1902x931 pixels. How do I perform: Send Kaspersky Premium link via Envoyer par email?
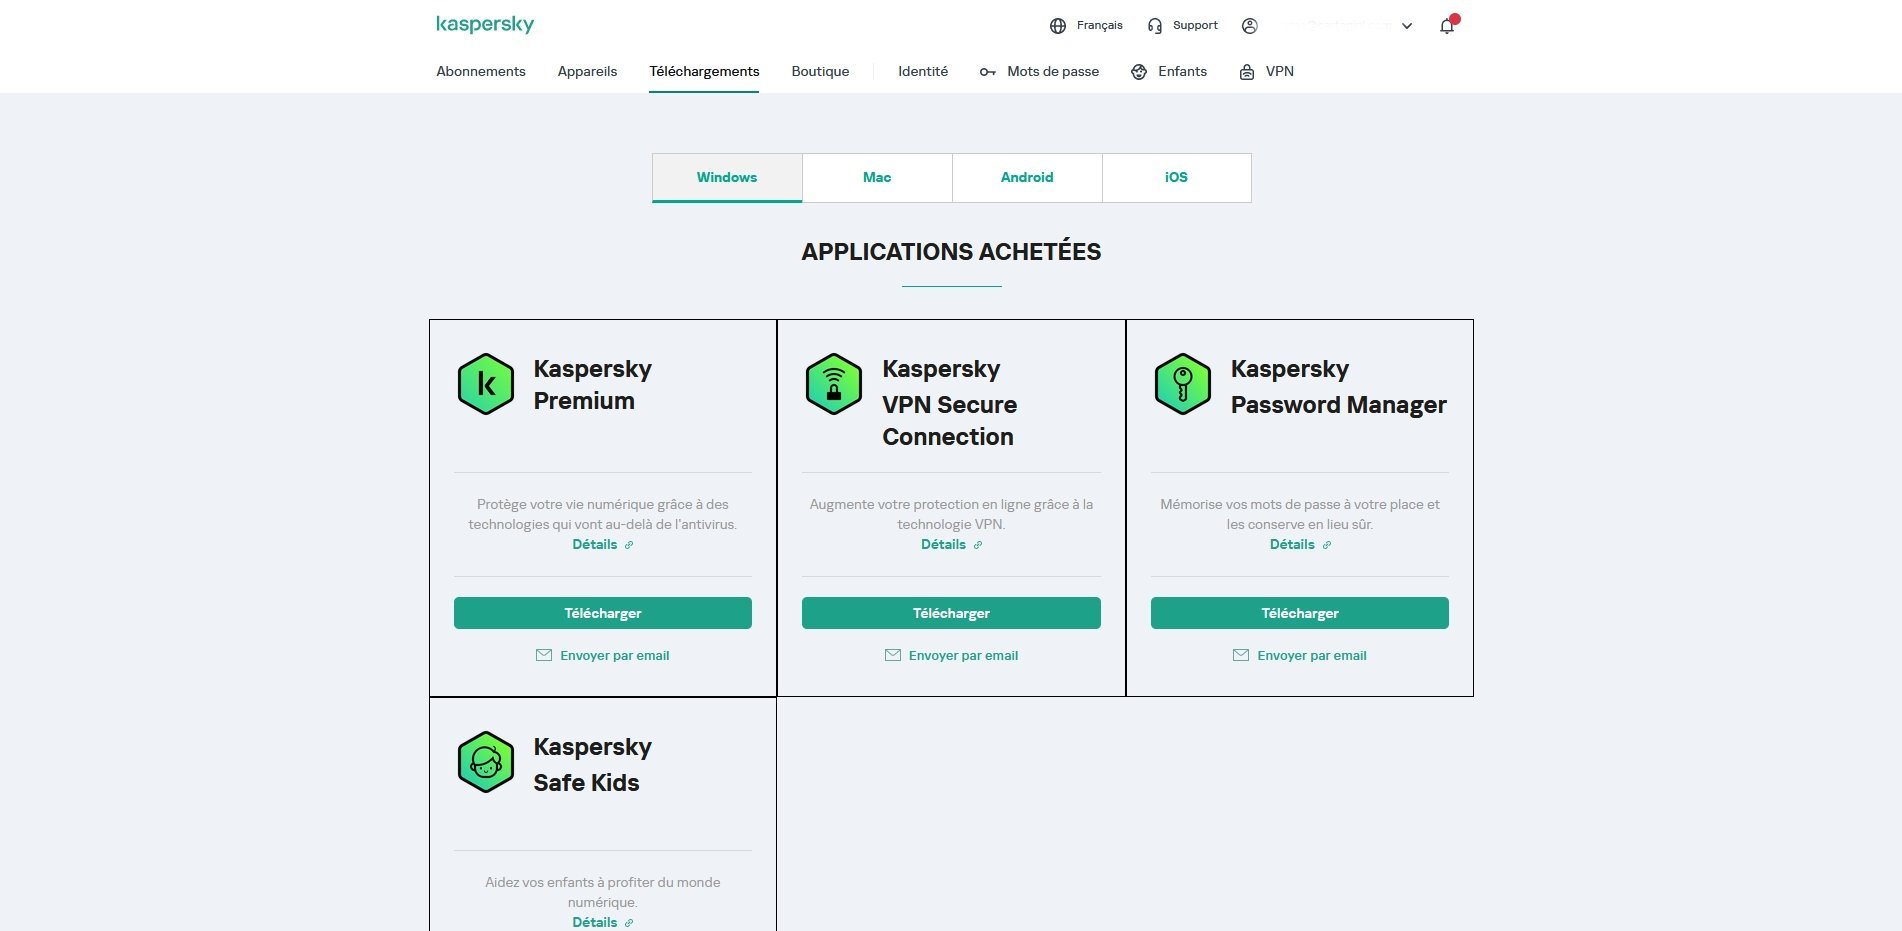tap(615, 655)
